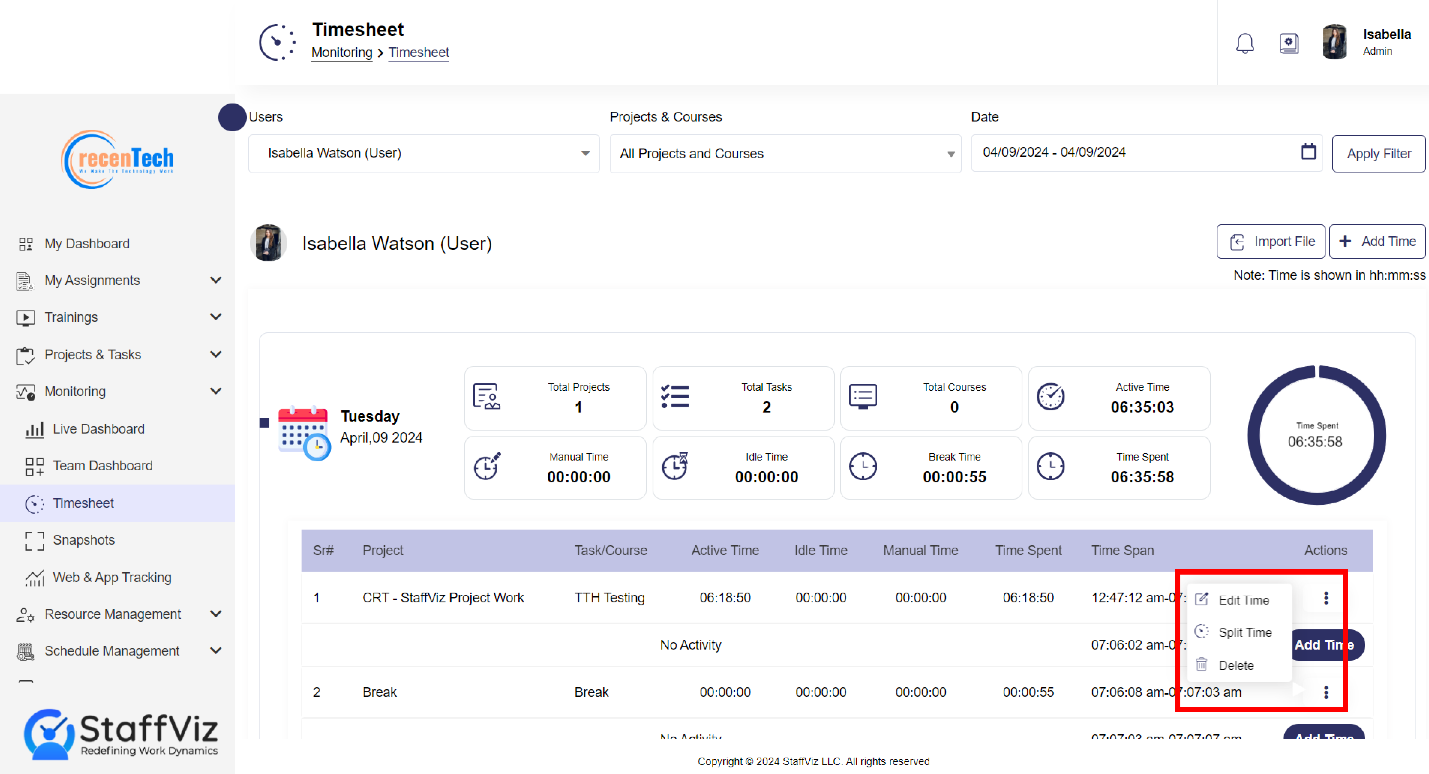Open the Projects & Courses dropdown
This screenshot has height=774, width=1429.
786,153
